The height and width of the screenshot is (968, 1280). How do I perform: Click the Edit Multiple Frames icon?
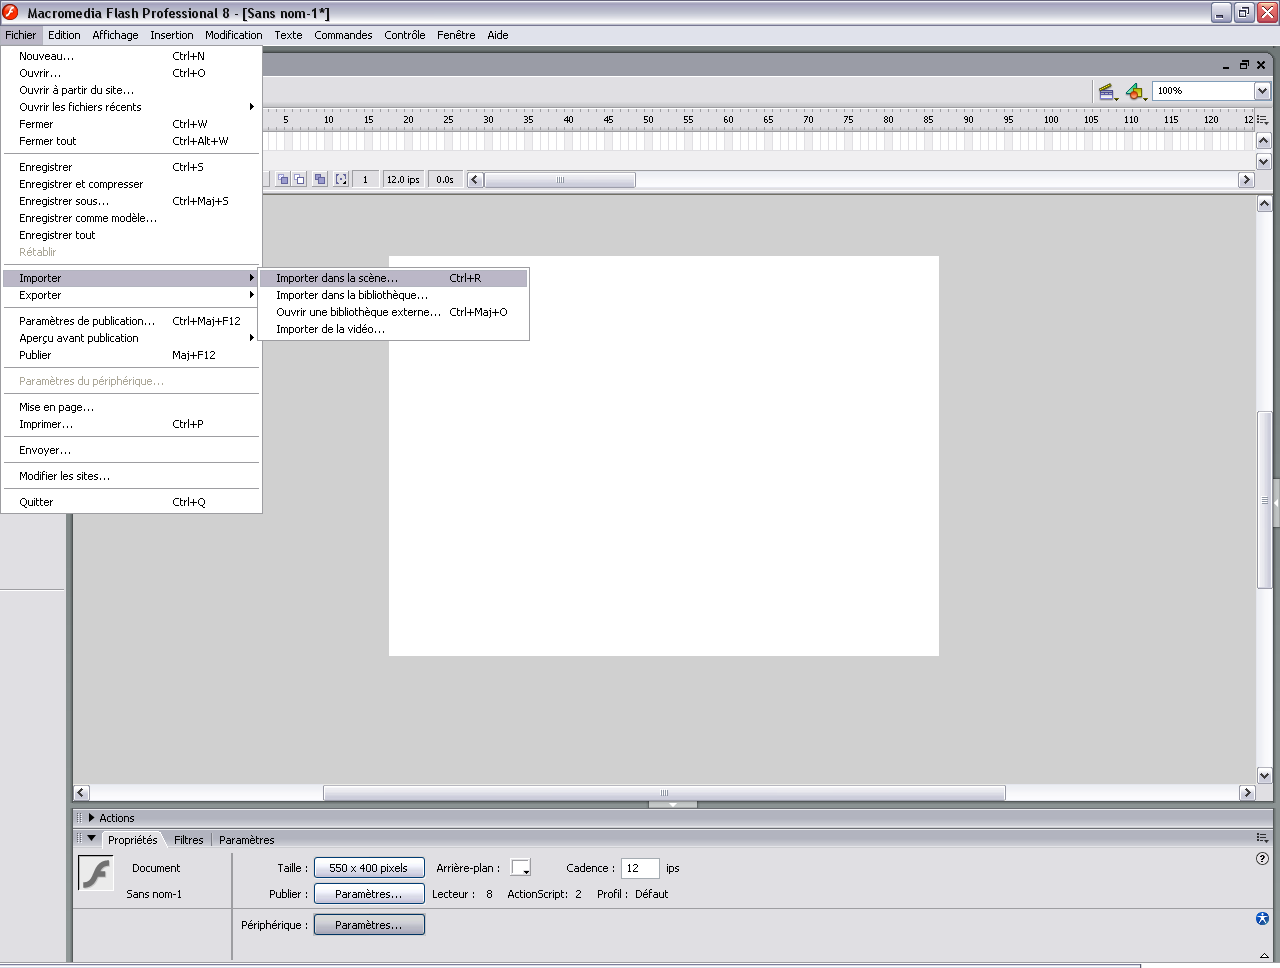click(320, 180)
